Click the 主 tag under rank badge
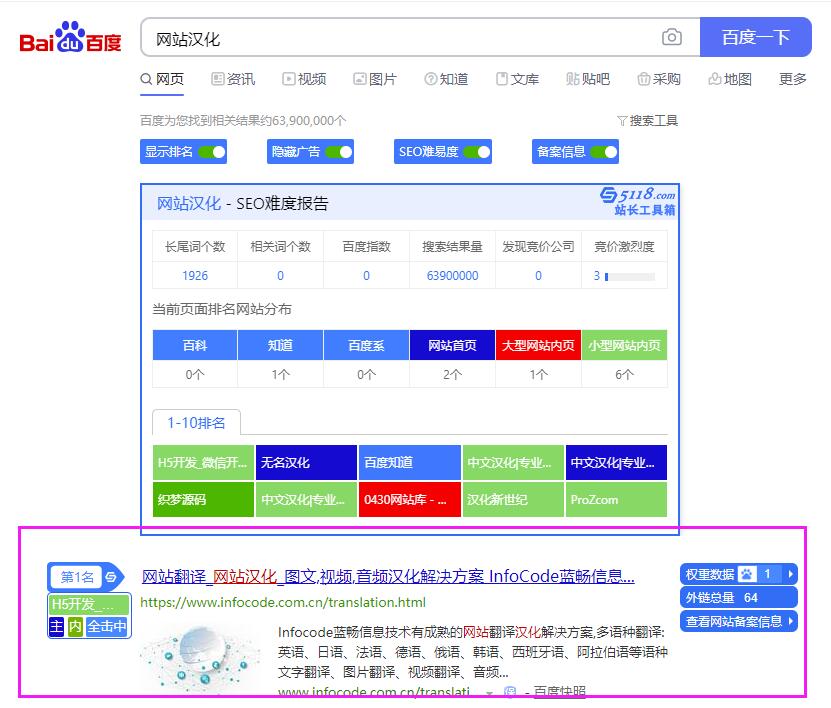 (x=56, y=626)
